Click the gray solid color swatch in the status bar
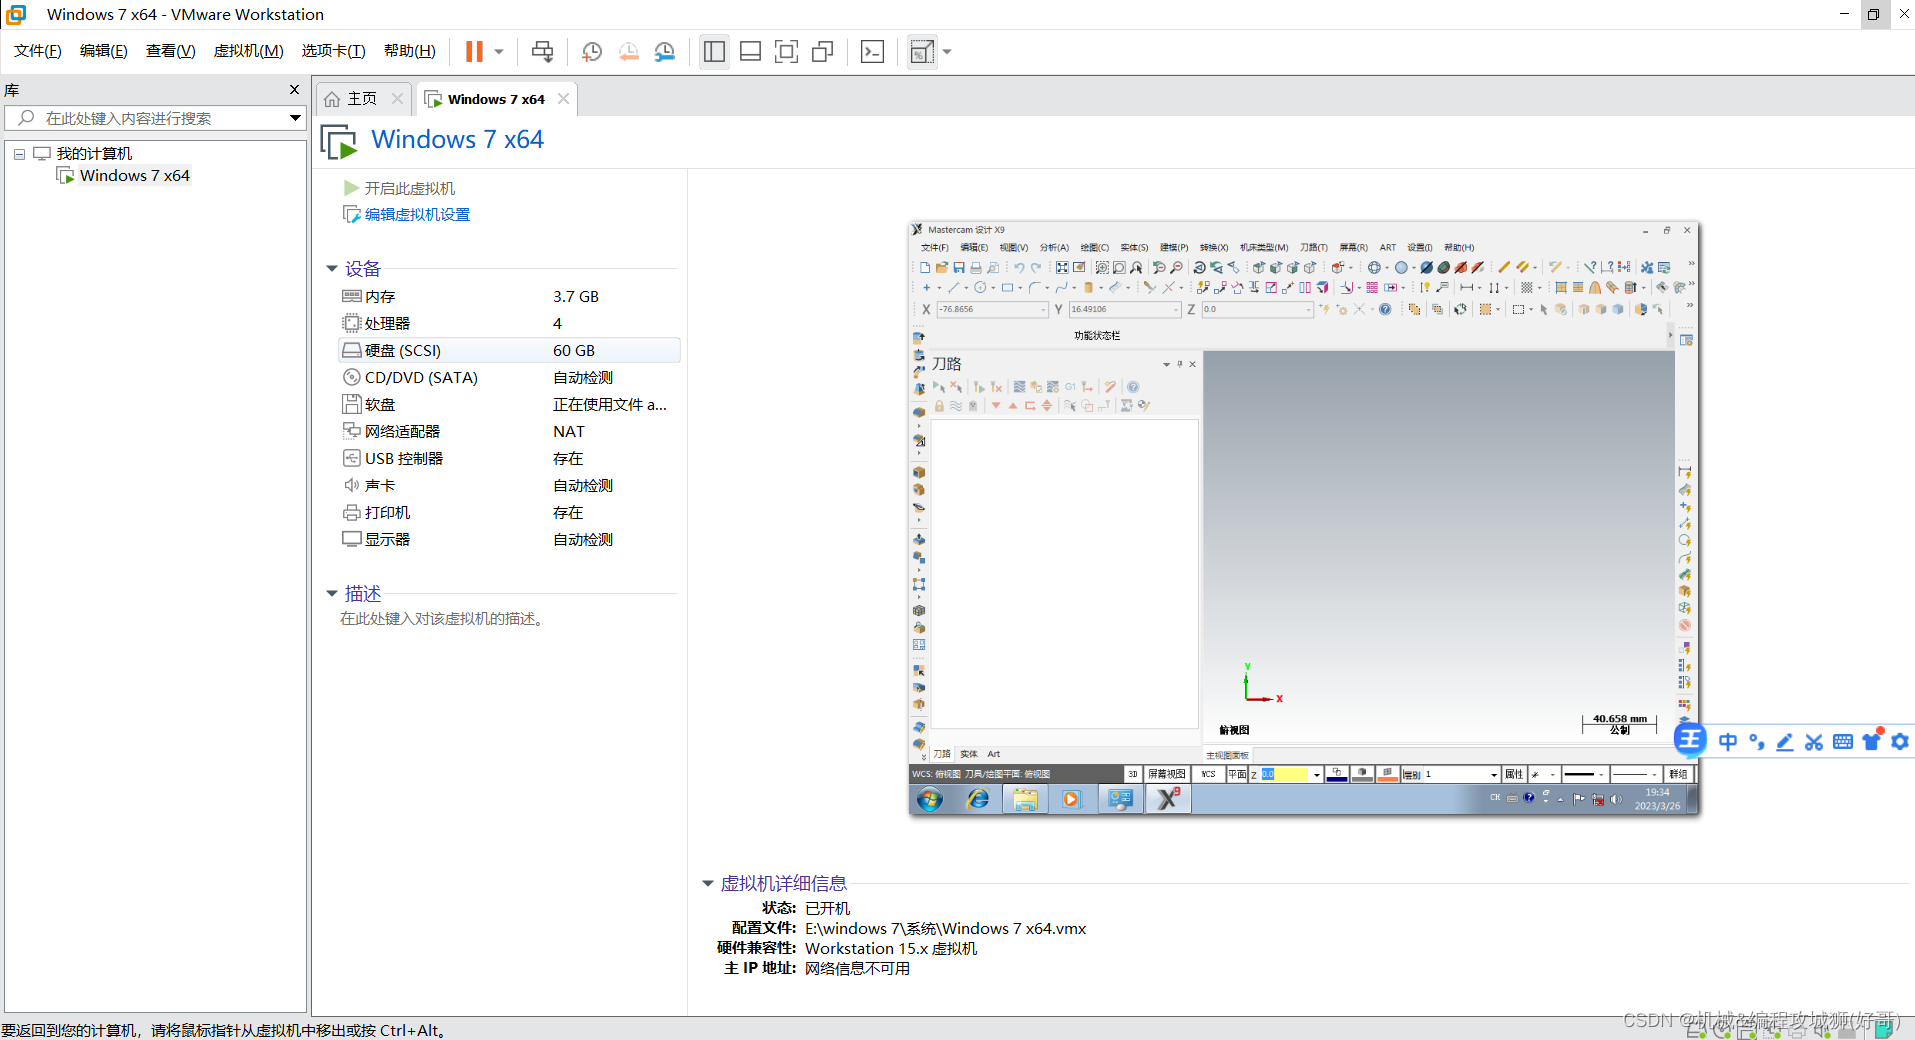This screenshot has width=1915, height=1040. [1362, 774]
